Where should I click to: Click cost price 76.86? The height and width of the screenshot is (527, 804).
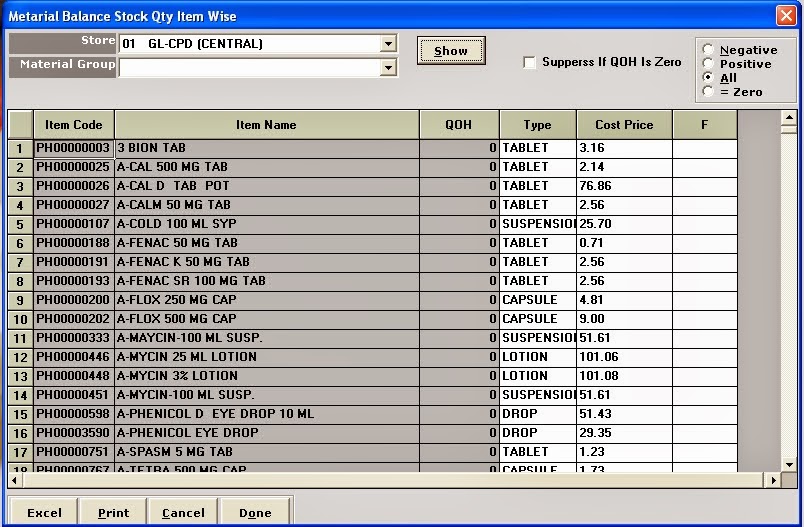(625, 186)
